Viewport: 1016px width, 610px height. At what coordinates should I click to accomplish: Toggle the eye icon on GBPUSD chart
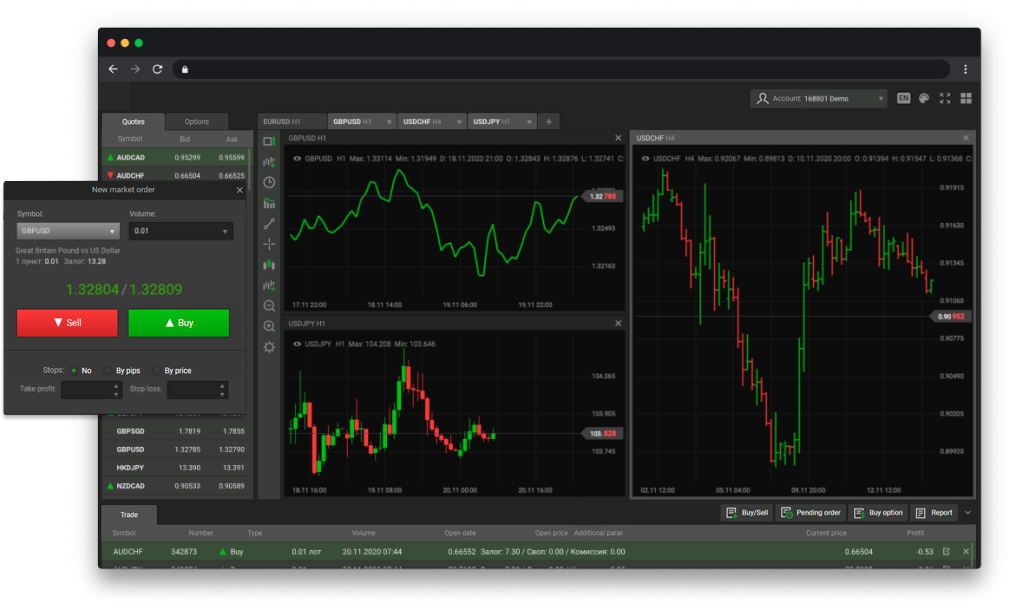tap(296, 158)
